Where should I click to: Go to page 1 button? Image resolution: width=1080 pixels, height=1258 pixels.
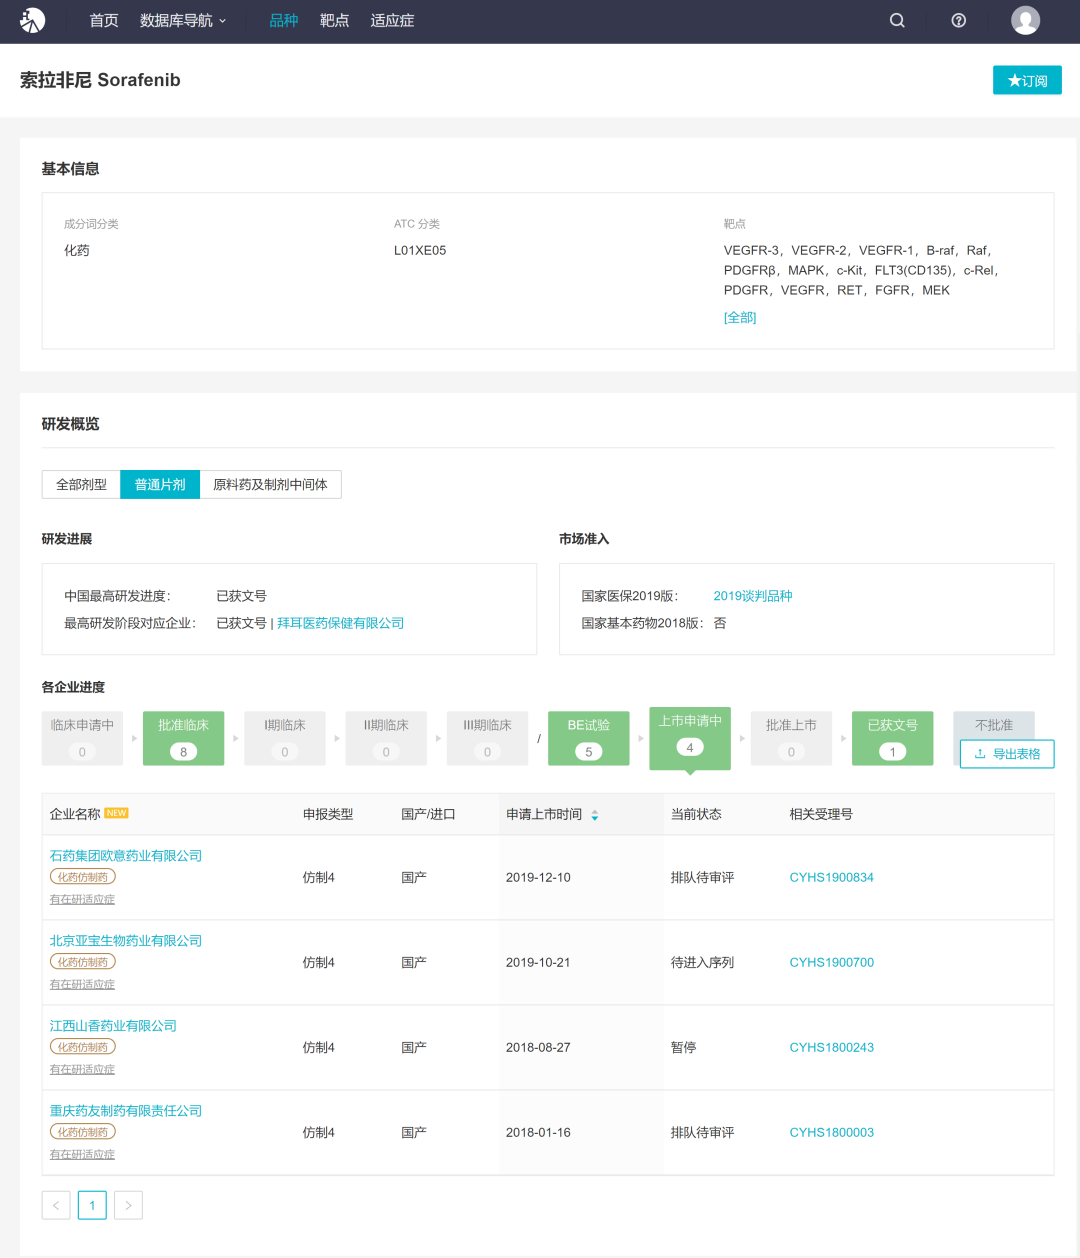click(92, 1205)
